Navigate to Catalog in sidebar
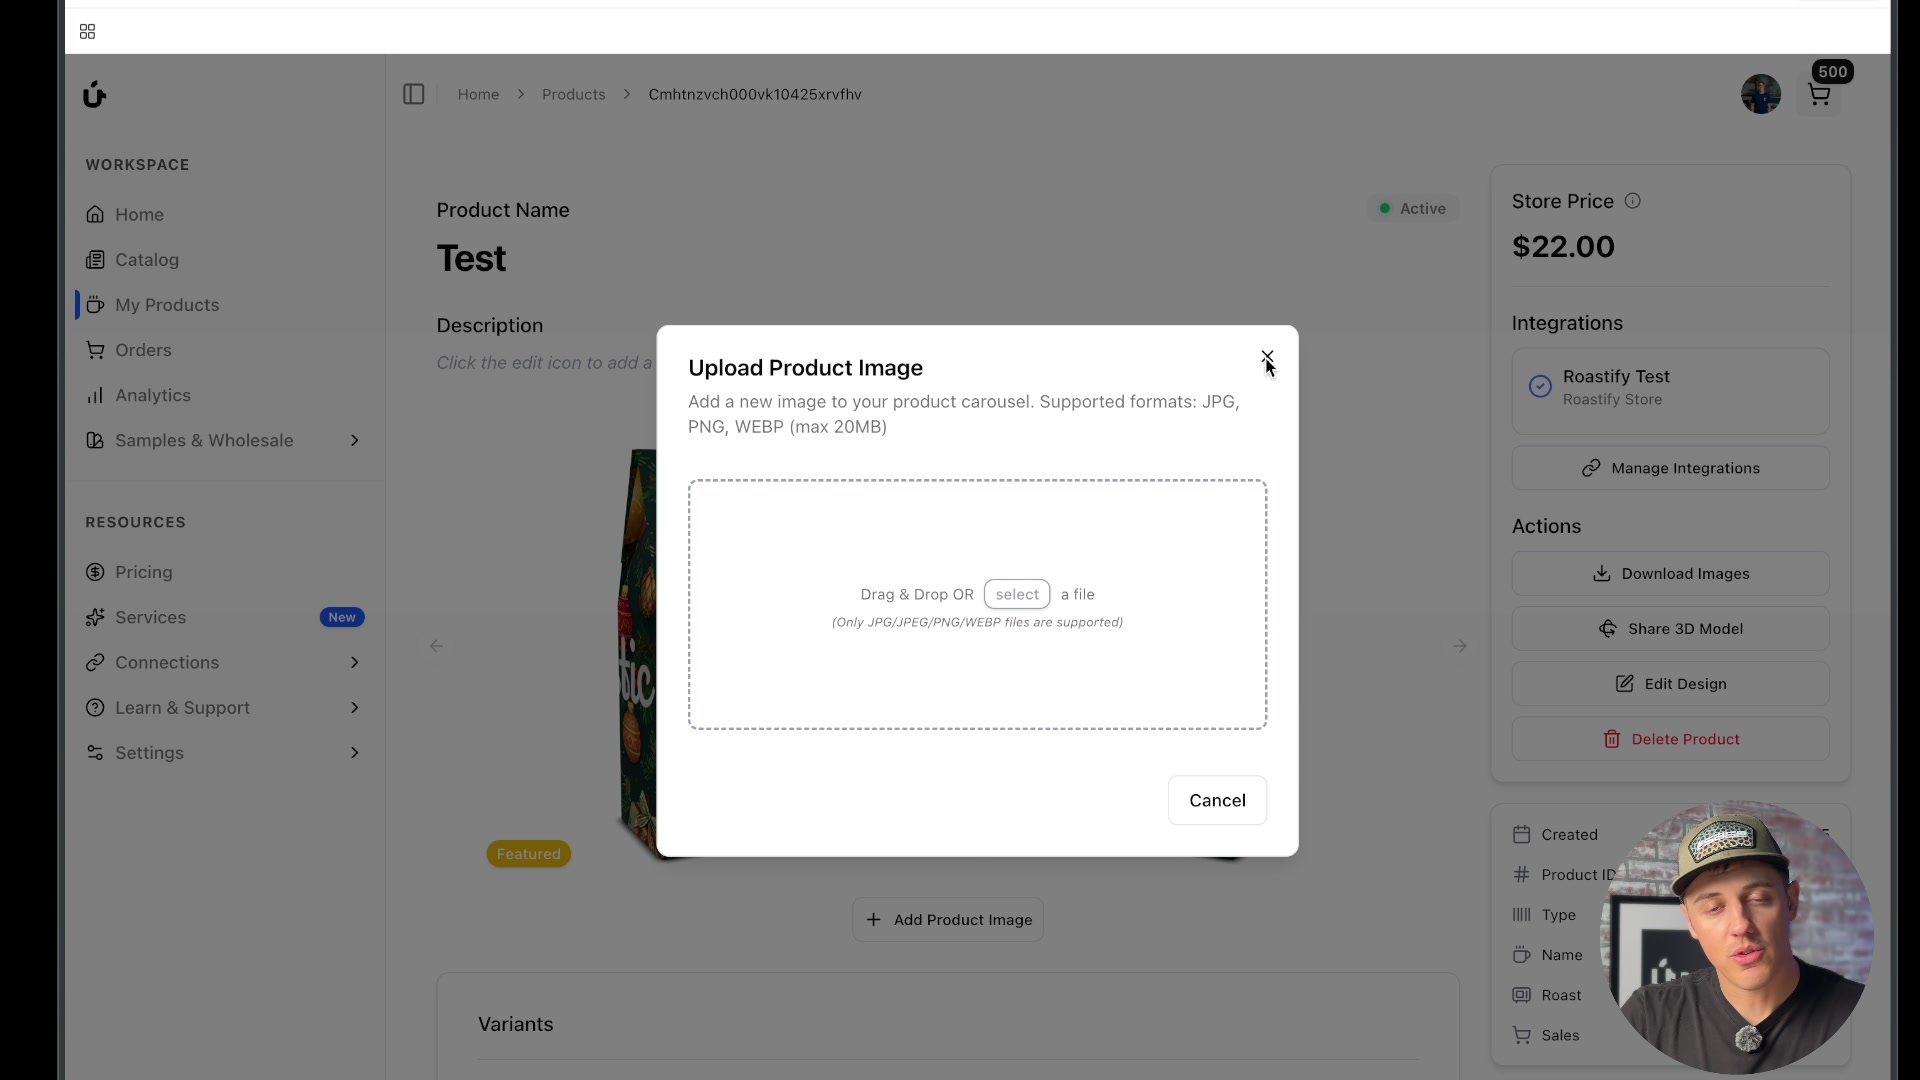1920x1080 pixels. tap(146, 260)
